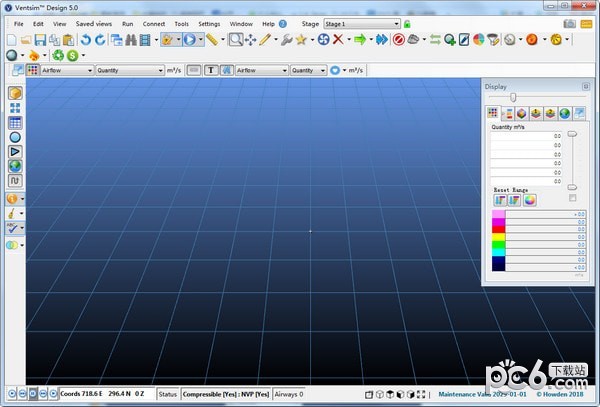Click the New file icon
The image size is (600, 407).
tap(12, 39)
